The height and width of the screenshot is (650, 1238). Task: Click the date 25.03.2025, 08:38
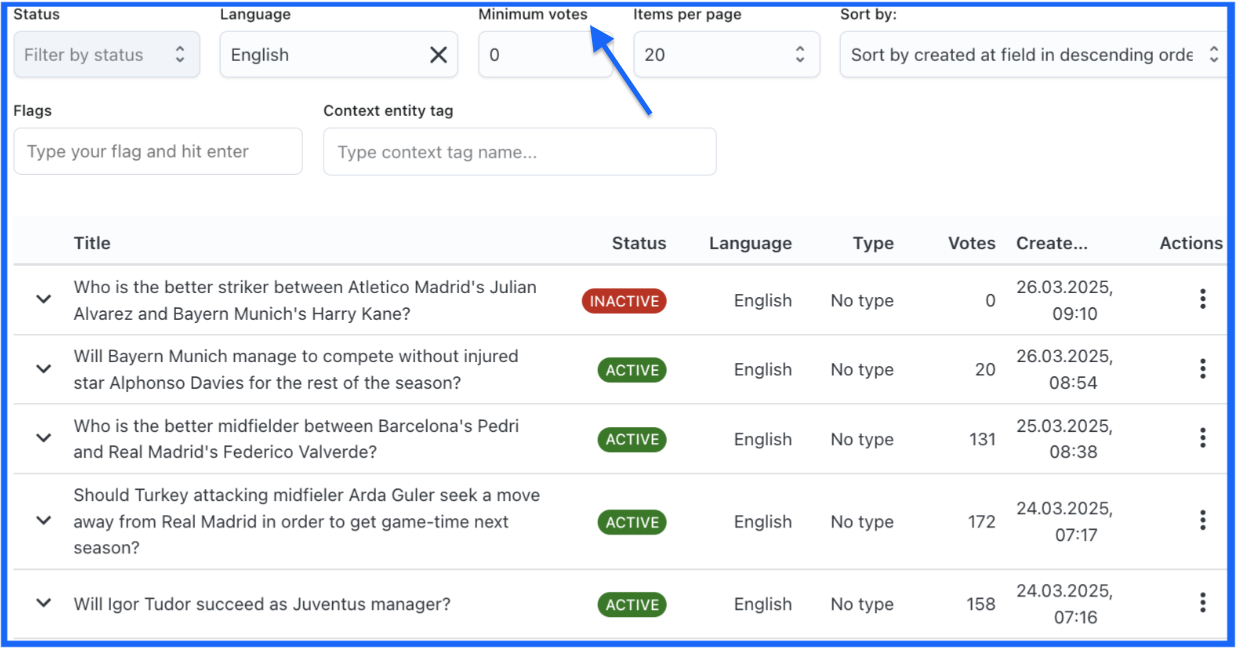[1065, 438]
